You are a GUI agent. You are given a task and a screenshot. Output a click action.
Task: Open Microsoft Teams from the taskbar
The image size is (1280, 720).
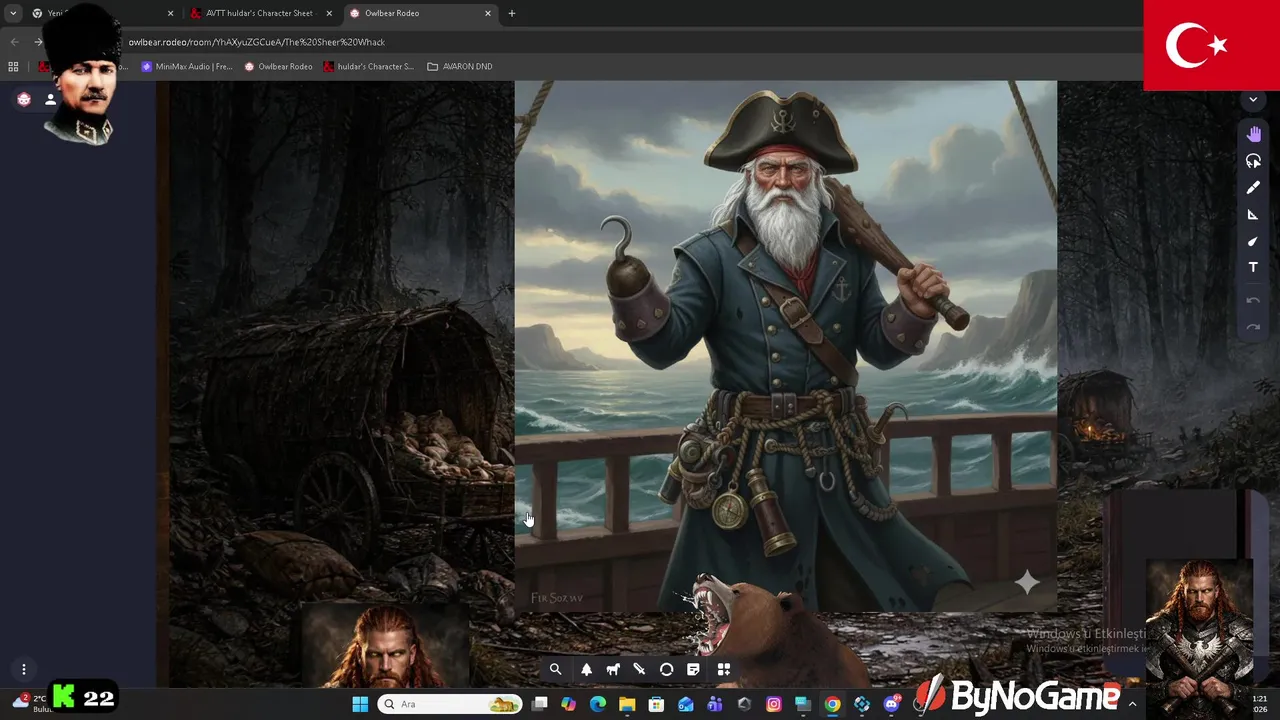(715, 704)
